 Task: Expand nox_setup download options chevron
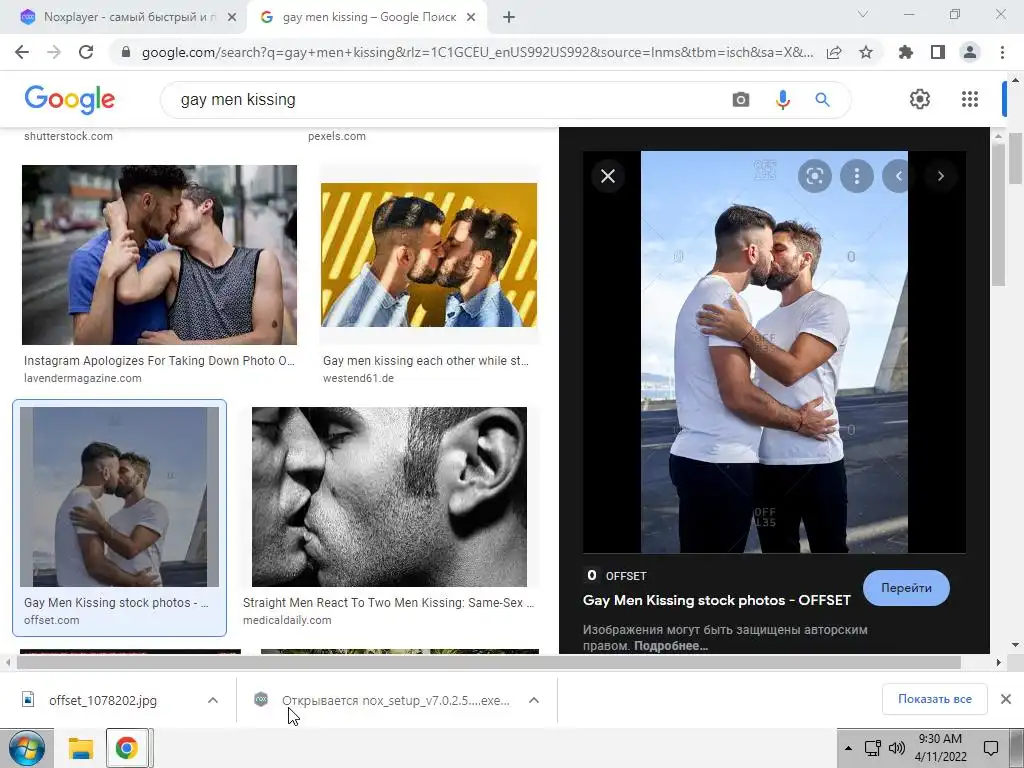click(x=534, y=700)
